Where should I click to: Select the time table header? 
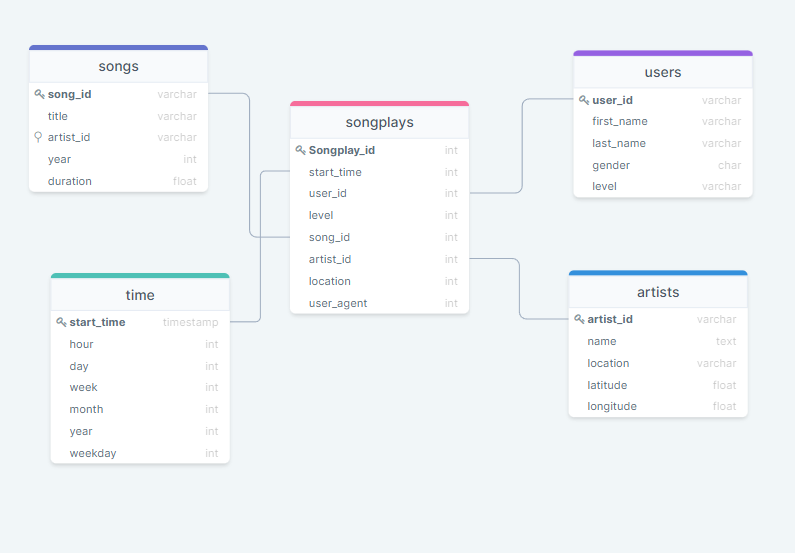tap(140, 295)
